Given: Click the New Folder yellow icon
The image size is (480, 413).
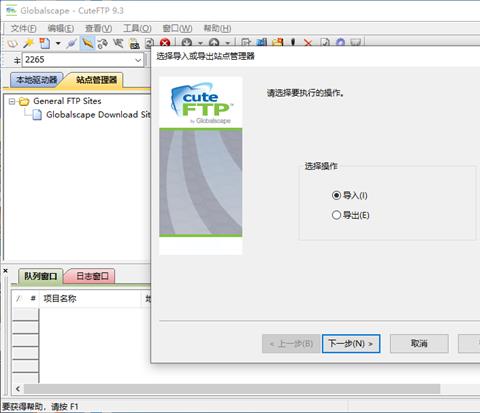Looking at the screenshot, I should (x=277, y=42).
